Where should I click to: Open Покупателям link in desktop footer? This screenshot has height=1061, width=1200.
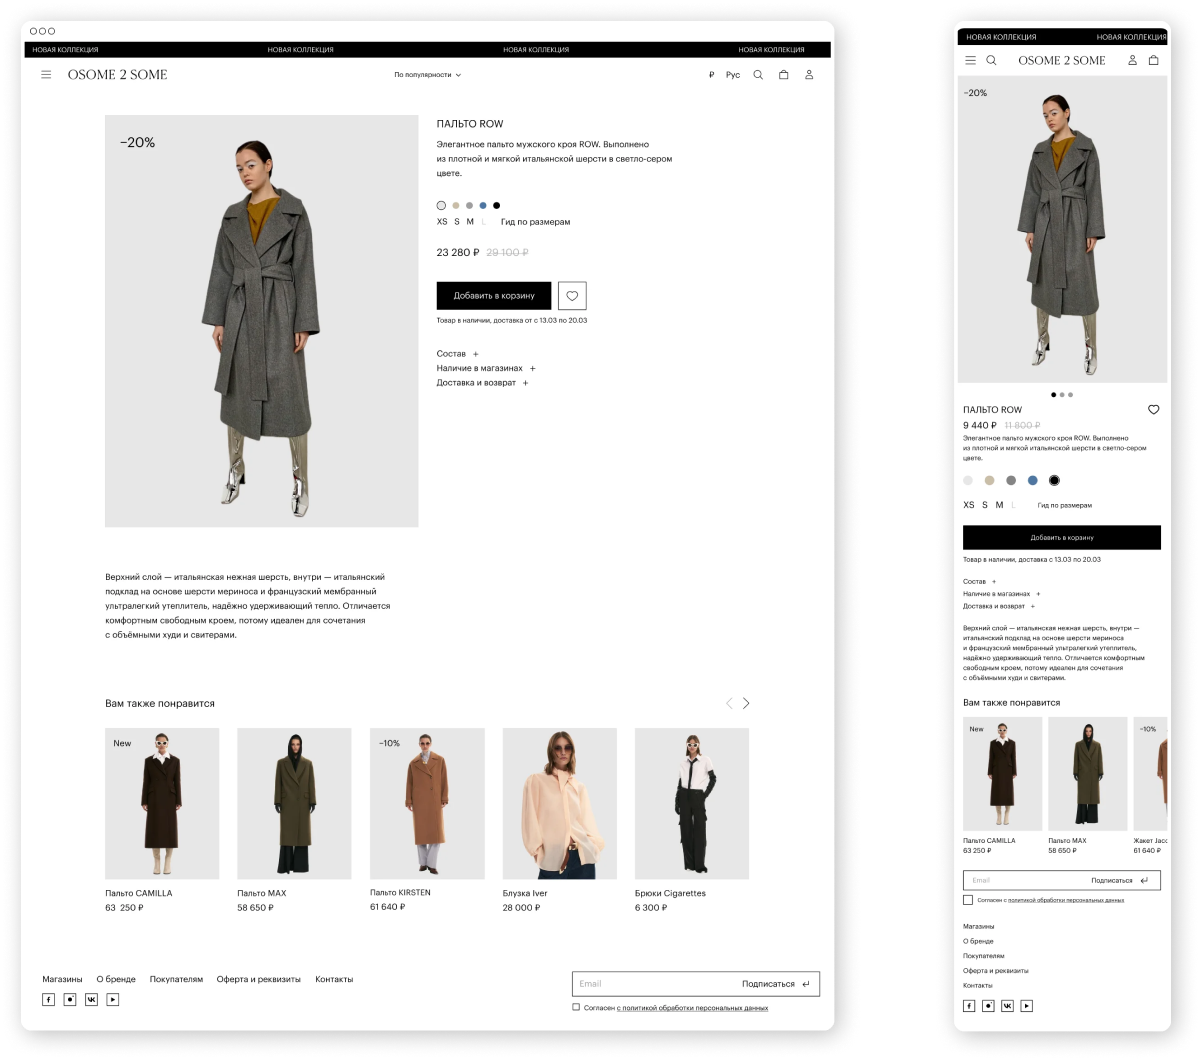click(176, 980)
